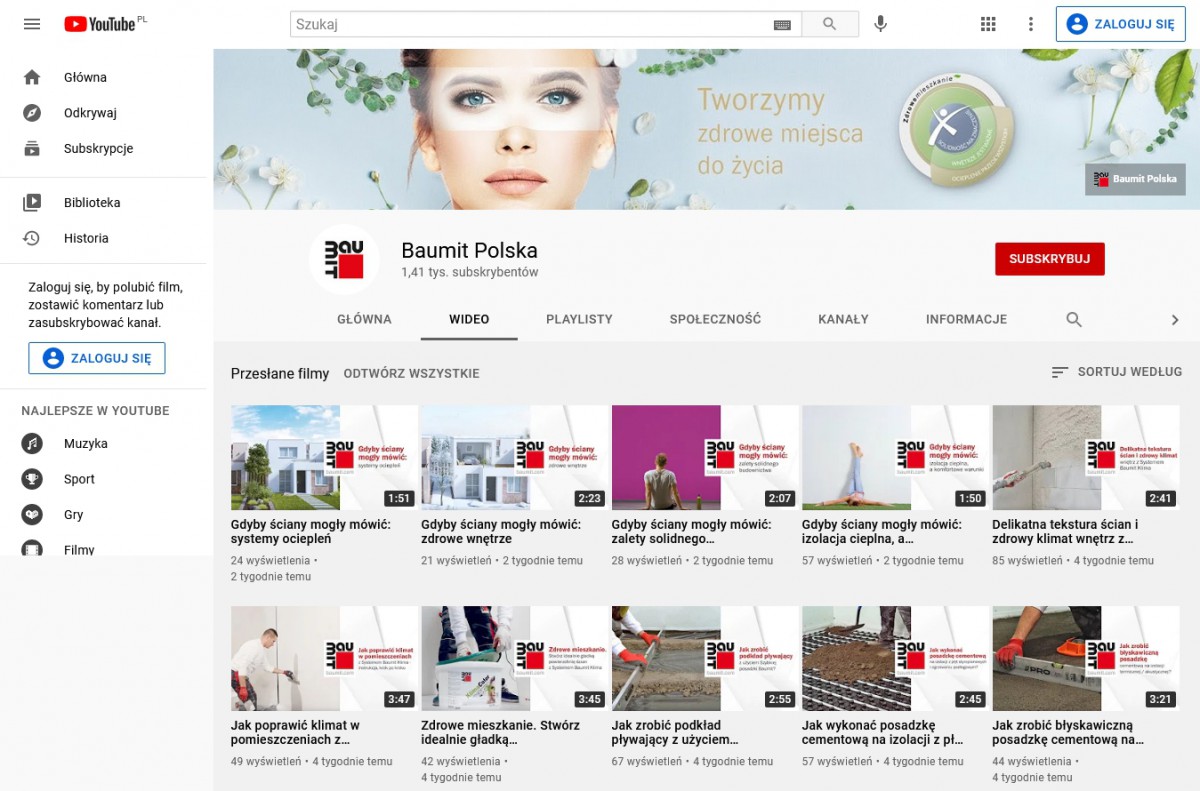Open the on-screen keyboard icon
The height and width of the screenshot is (791, 1200).
point(782,25)
